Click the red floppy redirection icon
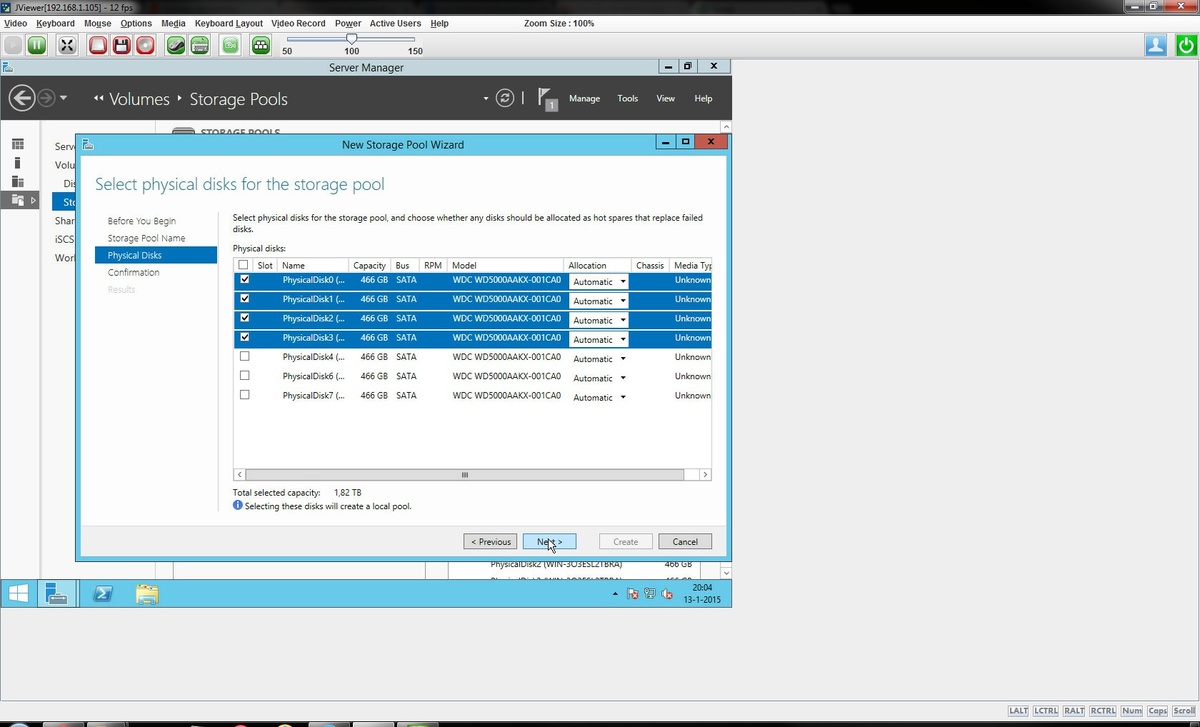This screenshot has width=1200, height=727. (x=122, y=44)
